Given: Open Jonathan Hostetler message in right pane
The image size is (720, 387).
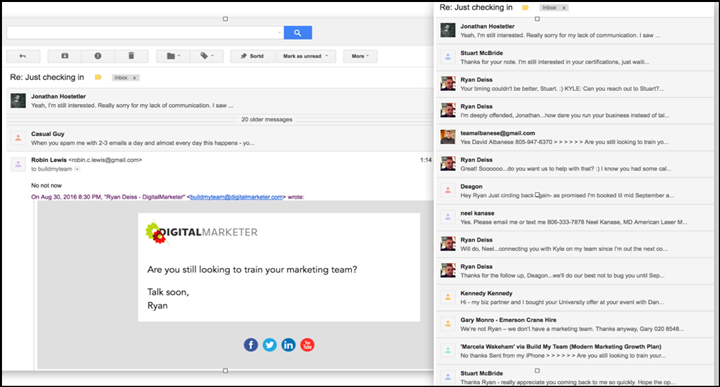Looking at the screenshot, I should [x=575, y=31].
